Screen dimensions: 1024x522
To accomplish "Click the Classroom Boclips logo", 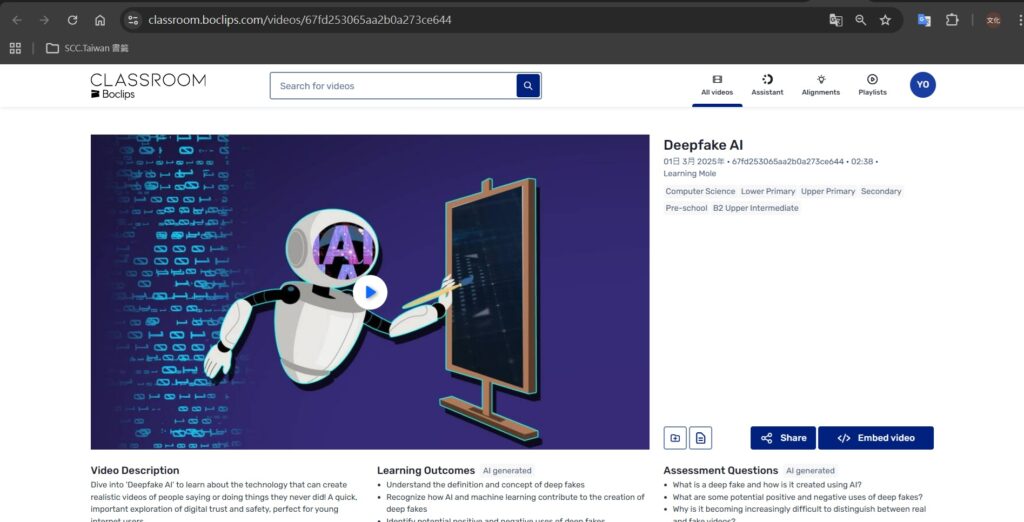I will point(147,85).
